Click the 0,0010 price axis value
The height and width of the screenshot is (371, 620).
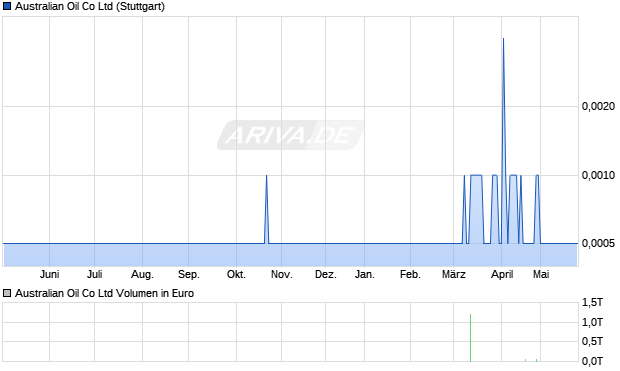598,175
